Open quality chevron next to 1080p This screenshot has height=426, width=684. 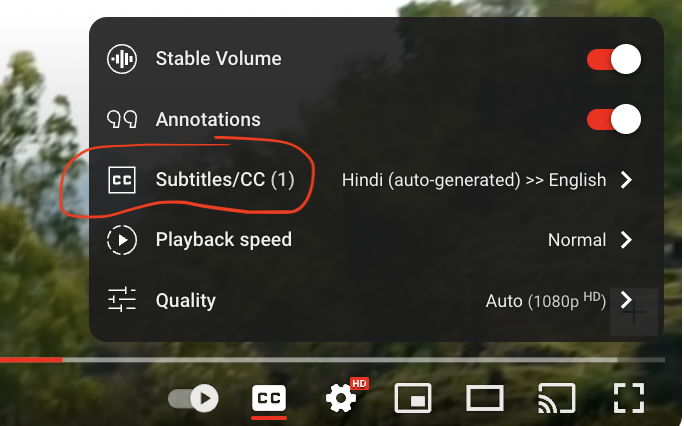pyautogui.click(x=626, y=300)
